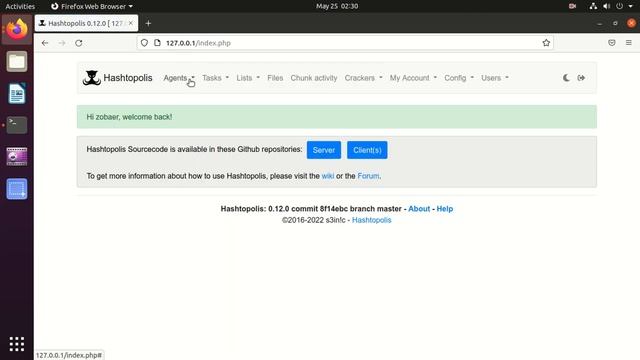Open Chunk activity page

[x=314, y=78]
